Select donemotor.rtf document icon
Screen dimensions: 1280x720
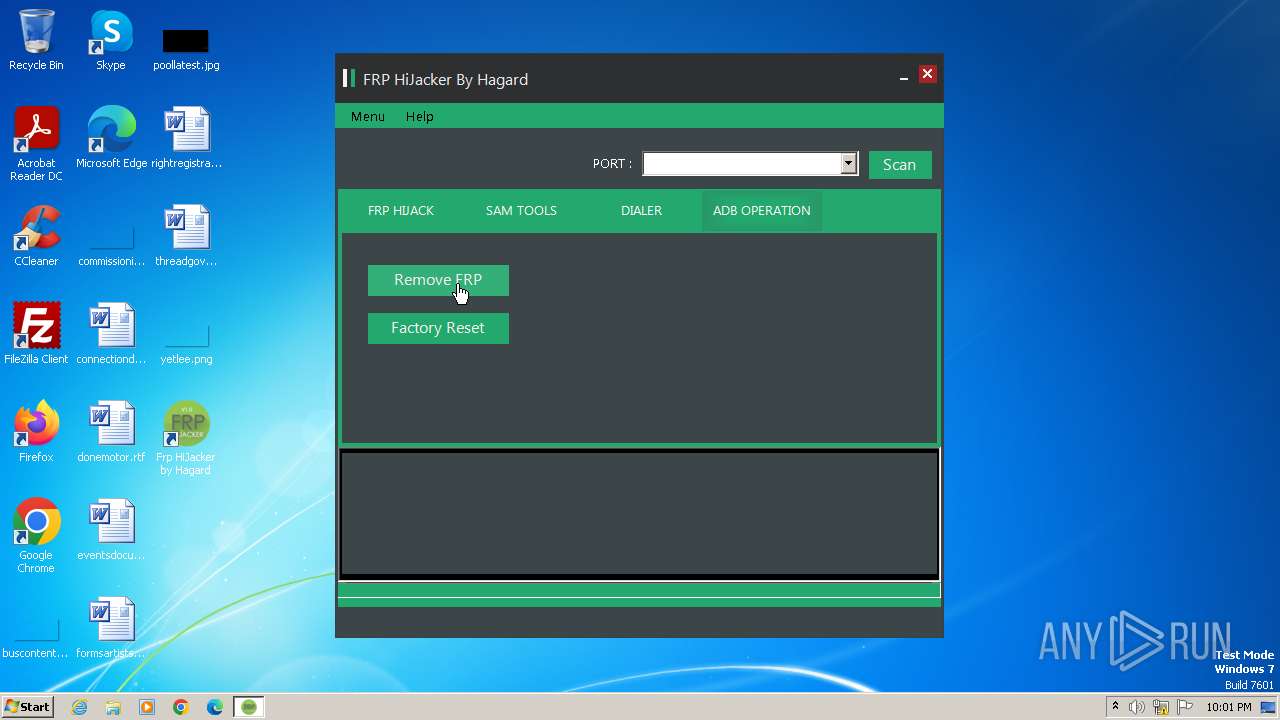(111, 433)
